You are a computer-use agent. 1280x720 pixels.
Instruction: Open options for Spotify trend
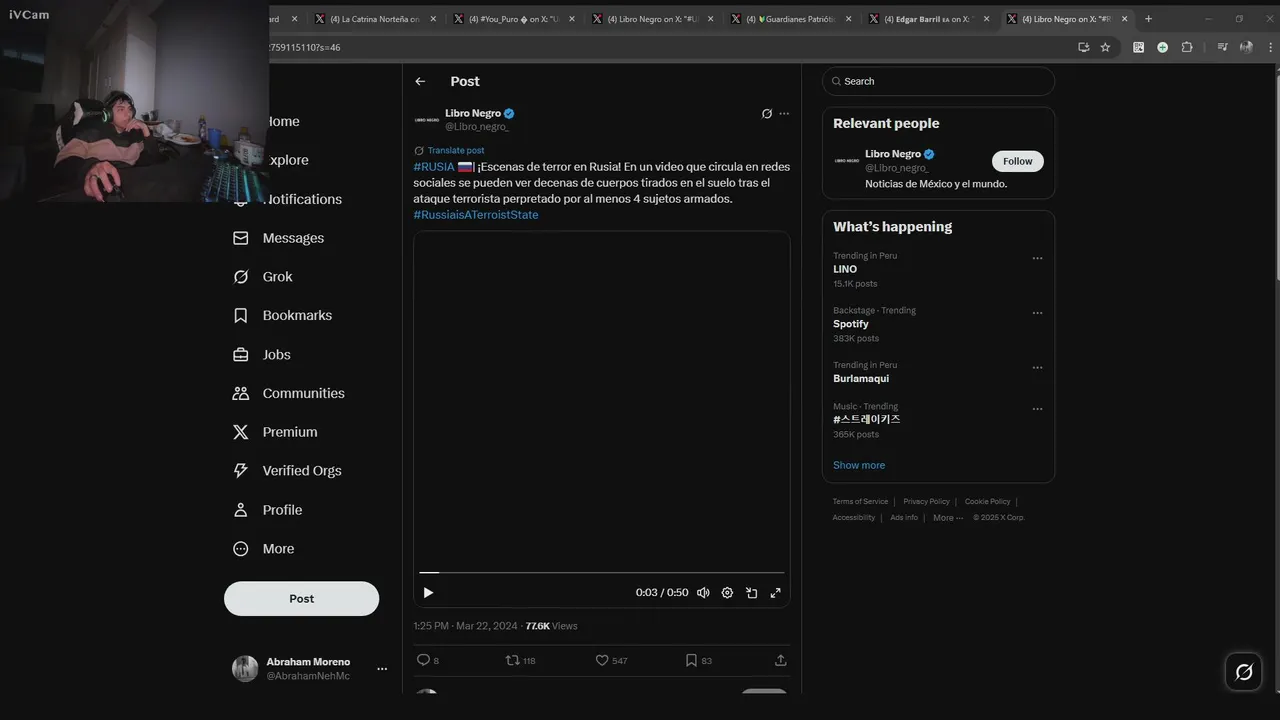tap(1037, 313)
